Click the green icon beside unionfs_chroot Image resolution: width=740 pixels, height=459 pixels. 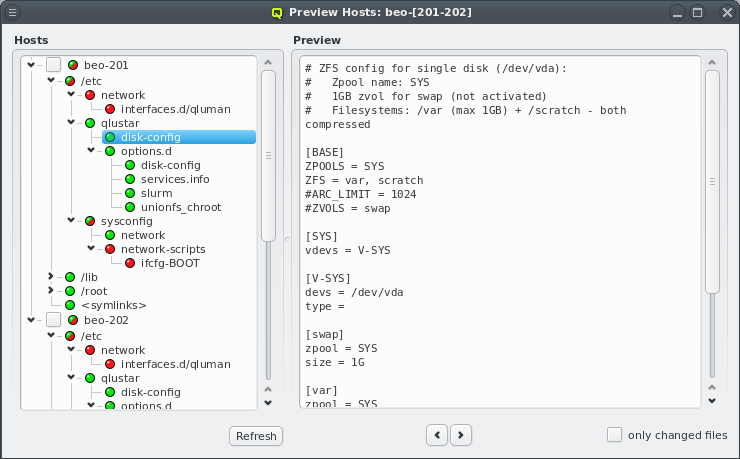tap(130, 207)
